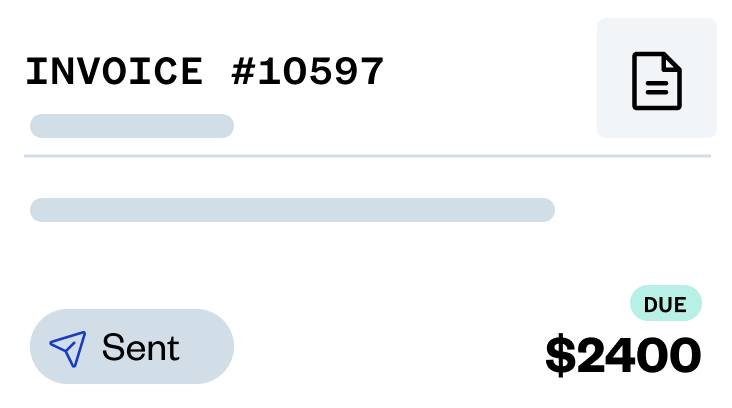Viewport: 732px width, 408px height.
Task: Open the document file icon
Action: [657, 80]
